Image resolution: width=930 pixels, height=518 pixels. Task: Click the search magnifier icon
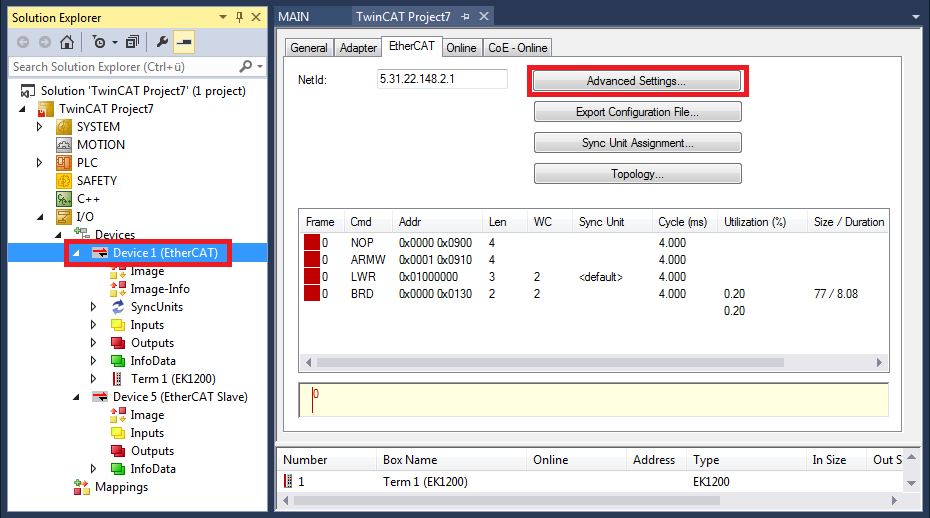246,66
